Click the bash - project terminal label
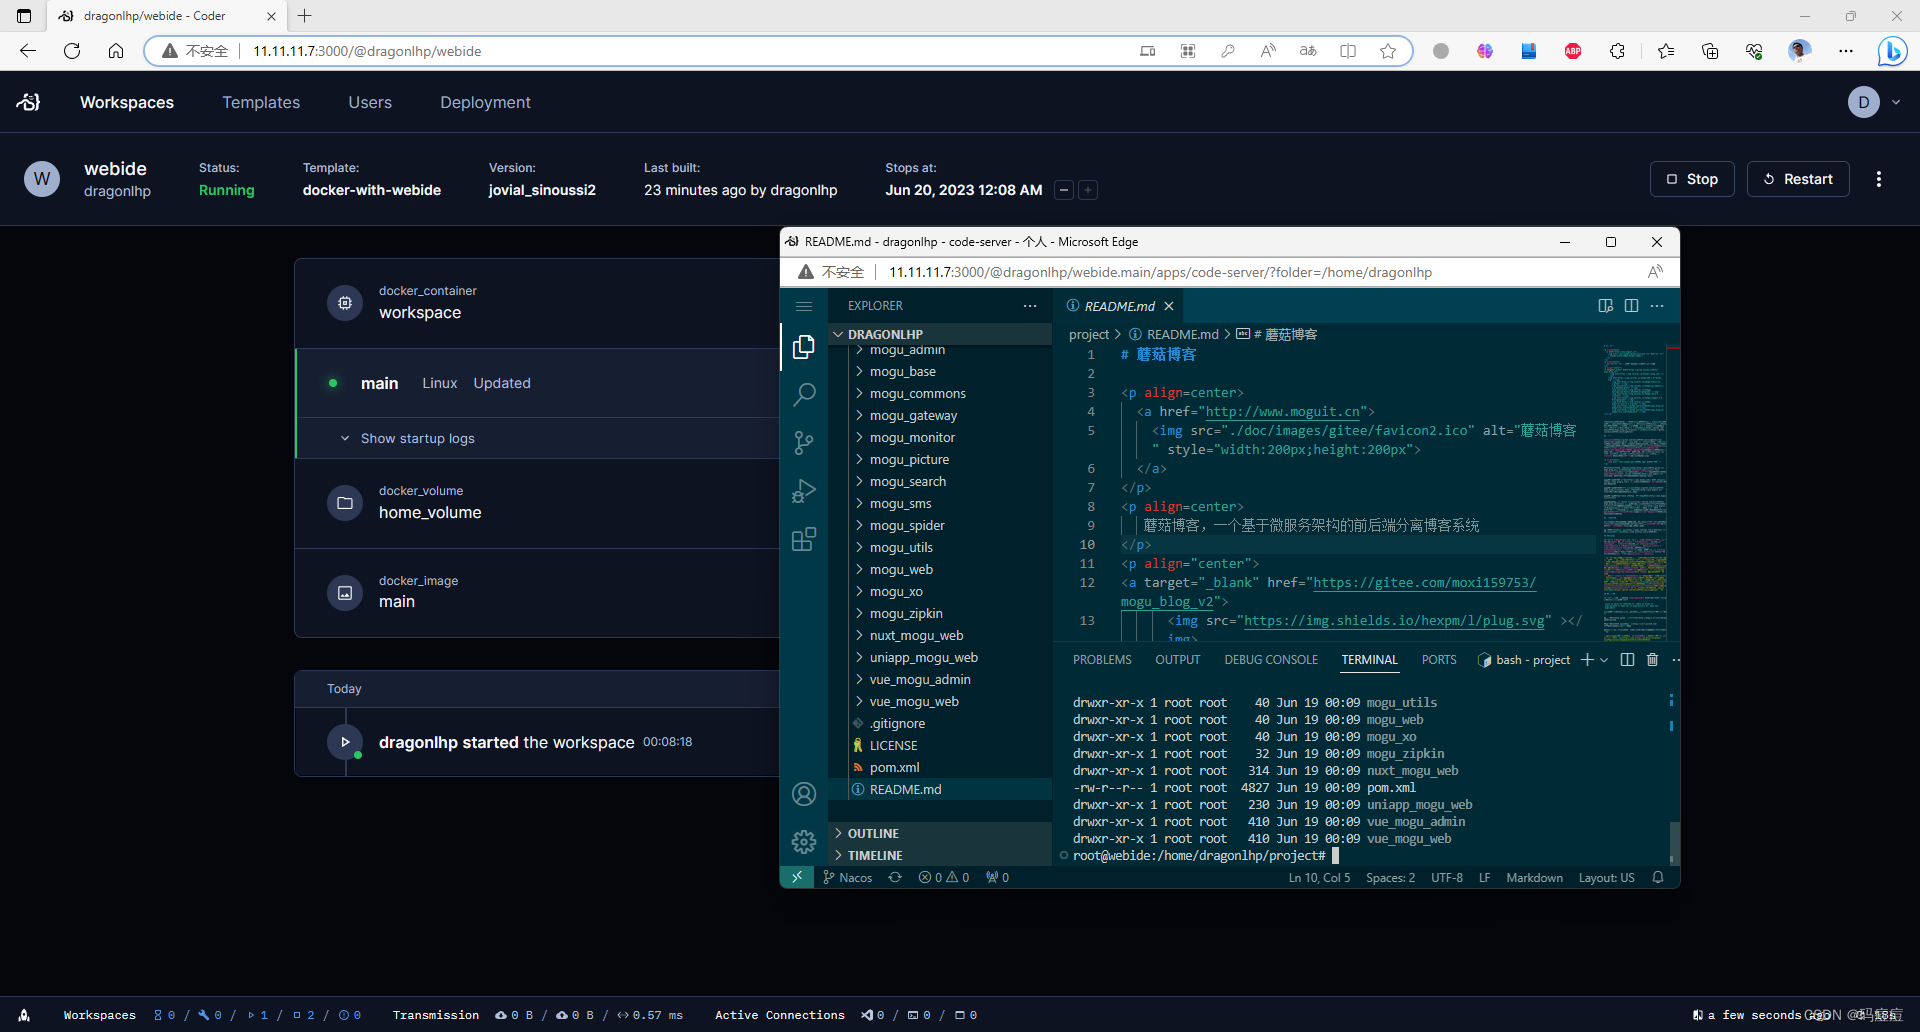Screen dimensions: 1920x1032 [1524, 660]
